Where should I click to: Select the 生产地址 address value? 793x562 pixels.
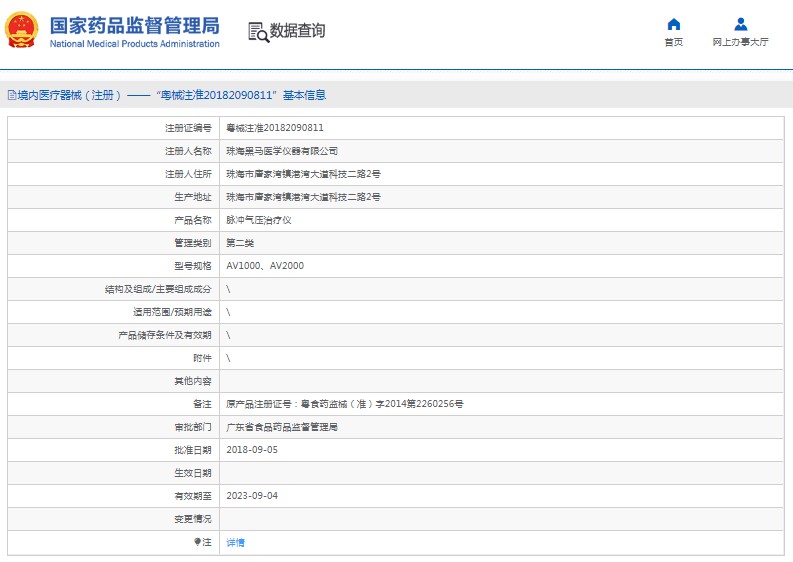click(303, 197)
